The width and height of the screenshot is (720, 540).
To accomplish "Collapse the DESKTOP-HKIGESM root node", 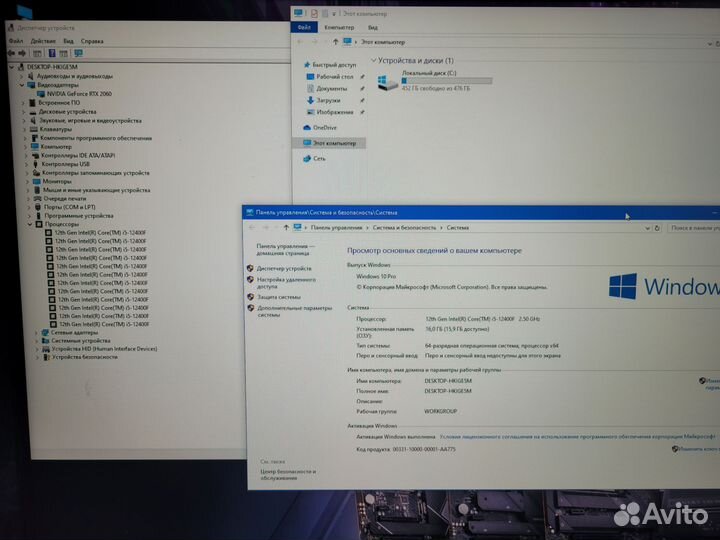I will tap(12, 67).
